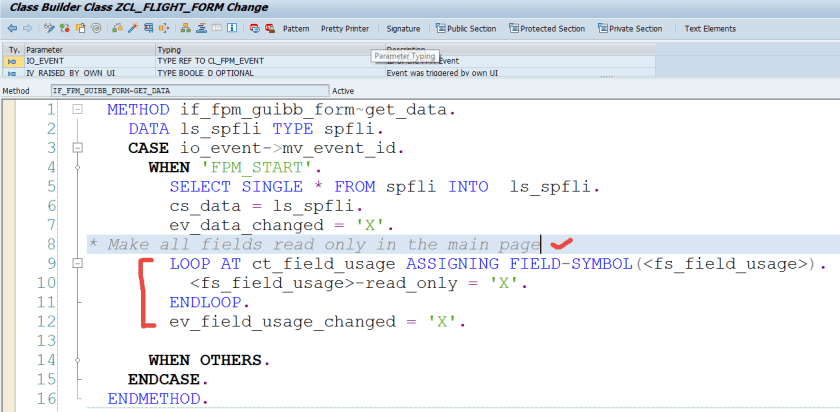This screenshot has height=412, width=840.
Task: Click the WHEN 'FPM_START' line
Action: click(x=235, y=168)
